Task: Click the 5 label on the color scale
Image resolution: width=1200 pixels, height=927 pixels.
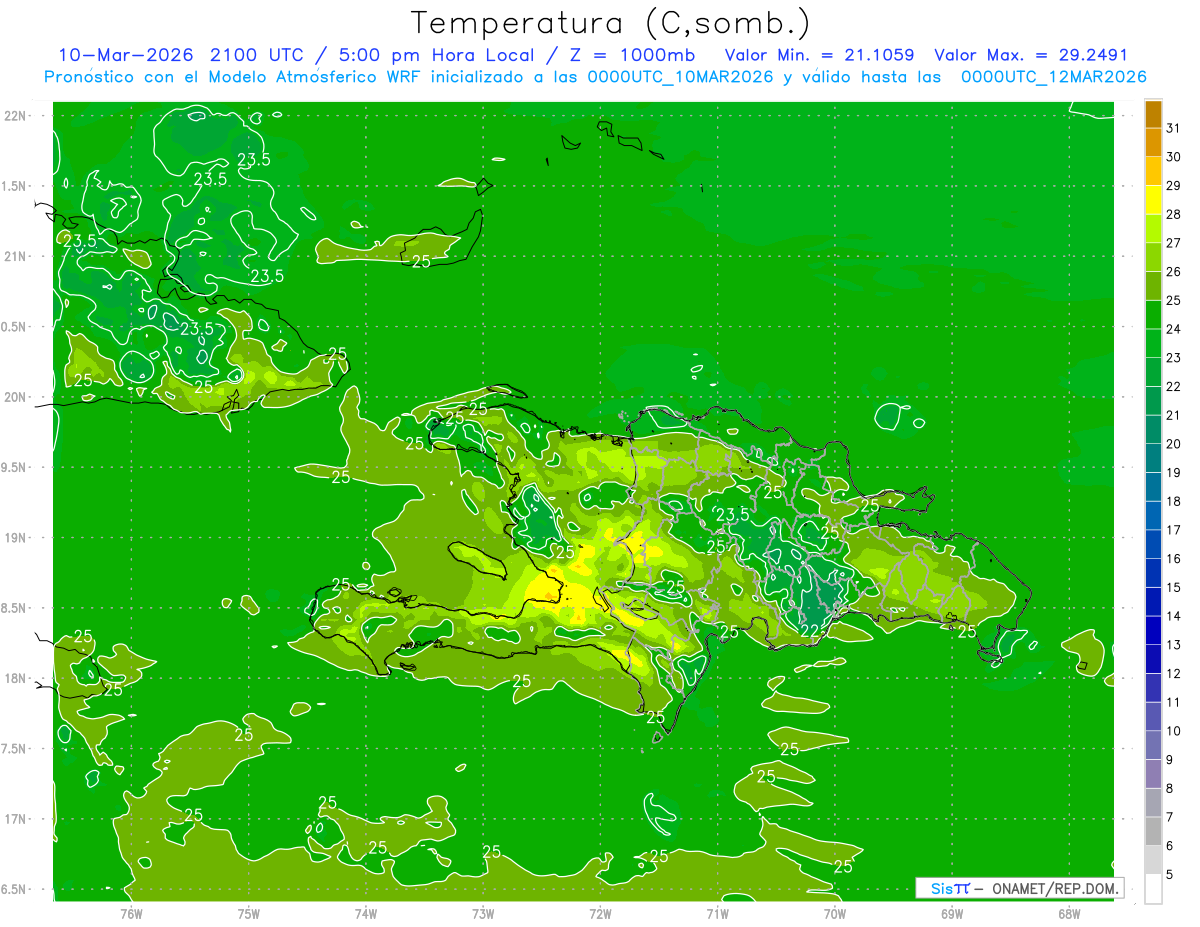Action: (x=1170, y=875)
